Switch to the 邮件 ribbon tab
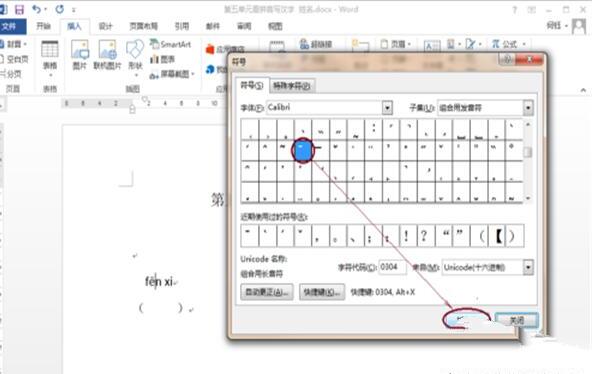Image resolution: width=592 pixels, height=374 pixels. coord(213,26)
